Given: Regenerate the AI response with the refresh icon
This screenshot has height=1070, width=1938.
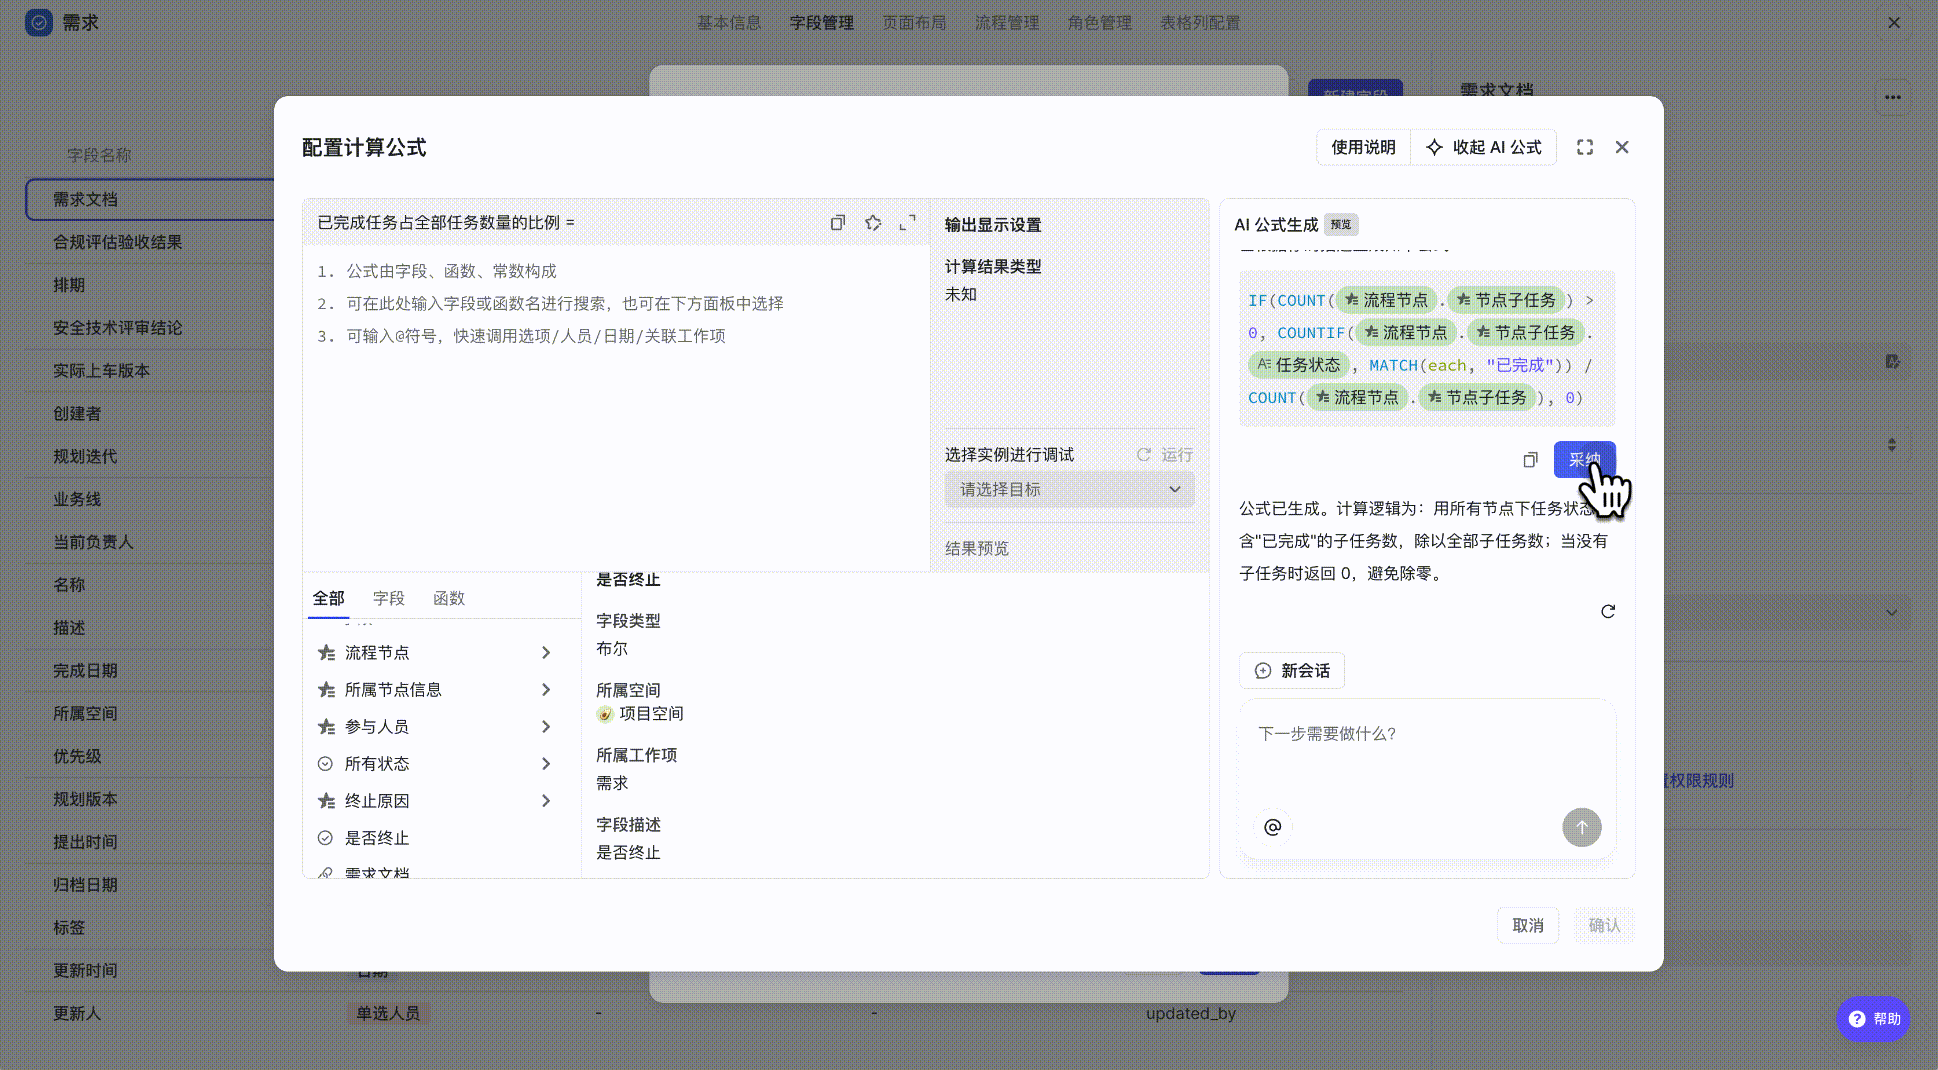Looking at the screenshot, I should point(1608,611).
